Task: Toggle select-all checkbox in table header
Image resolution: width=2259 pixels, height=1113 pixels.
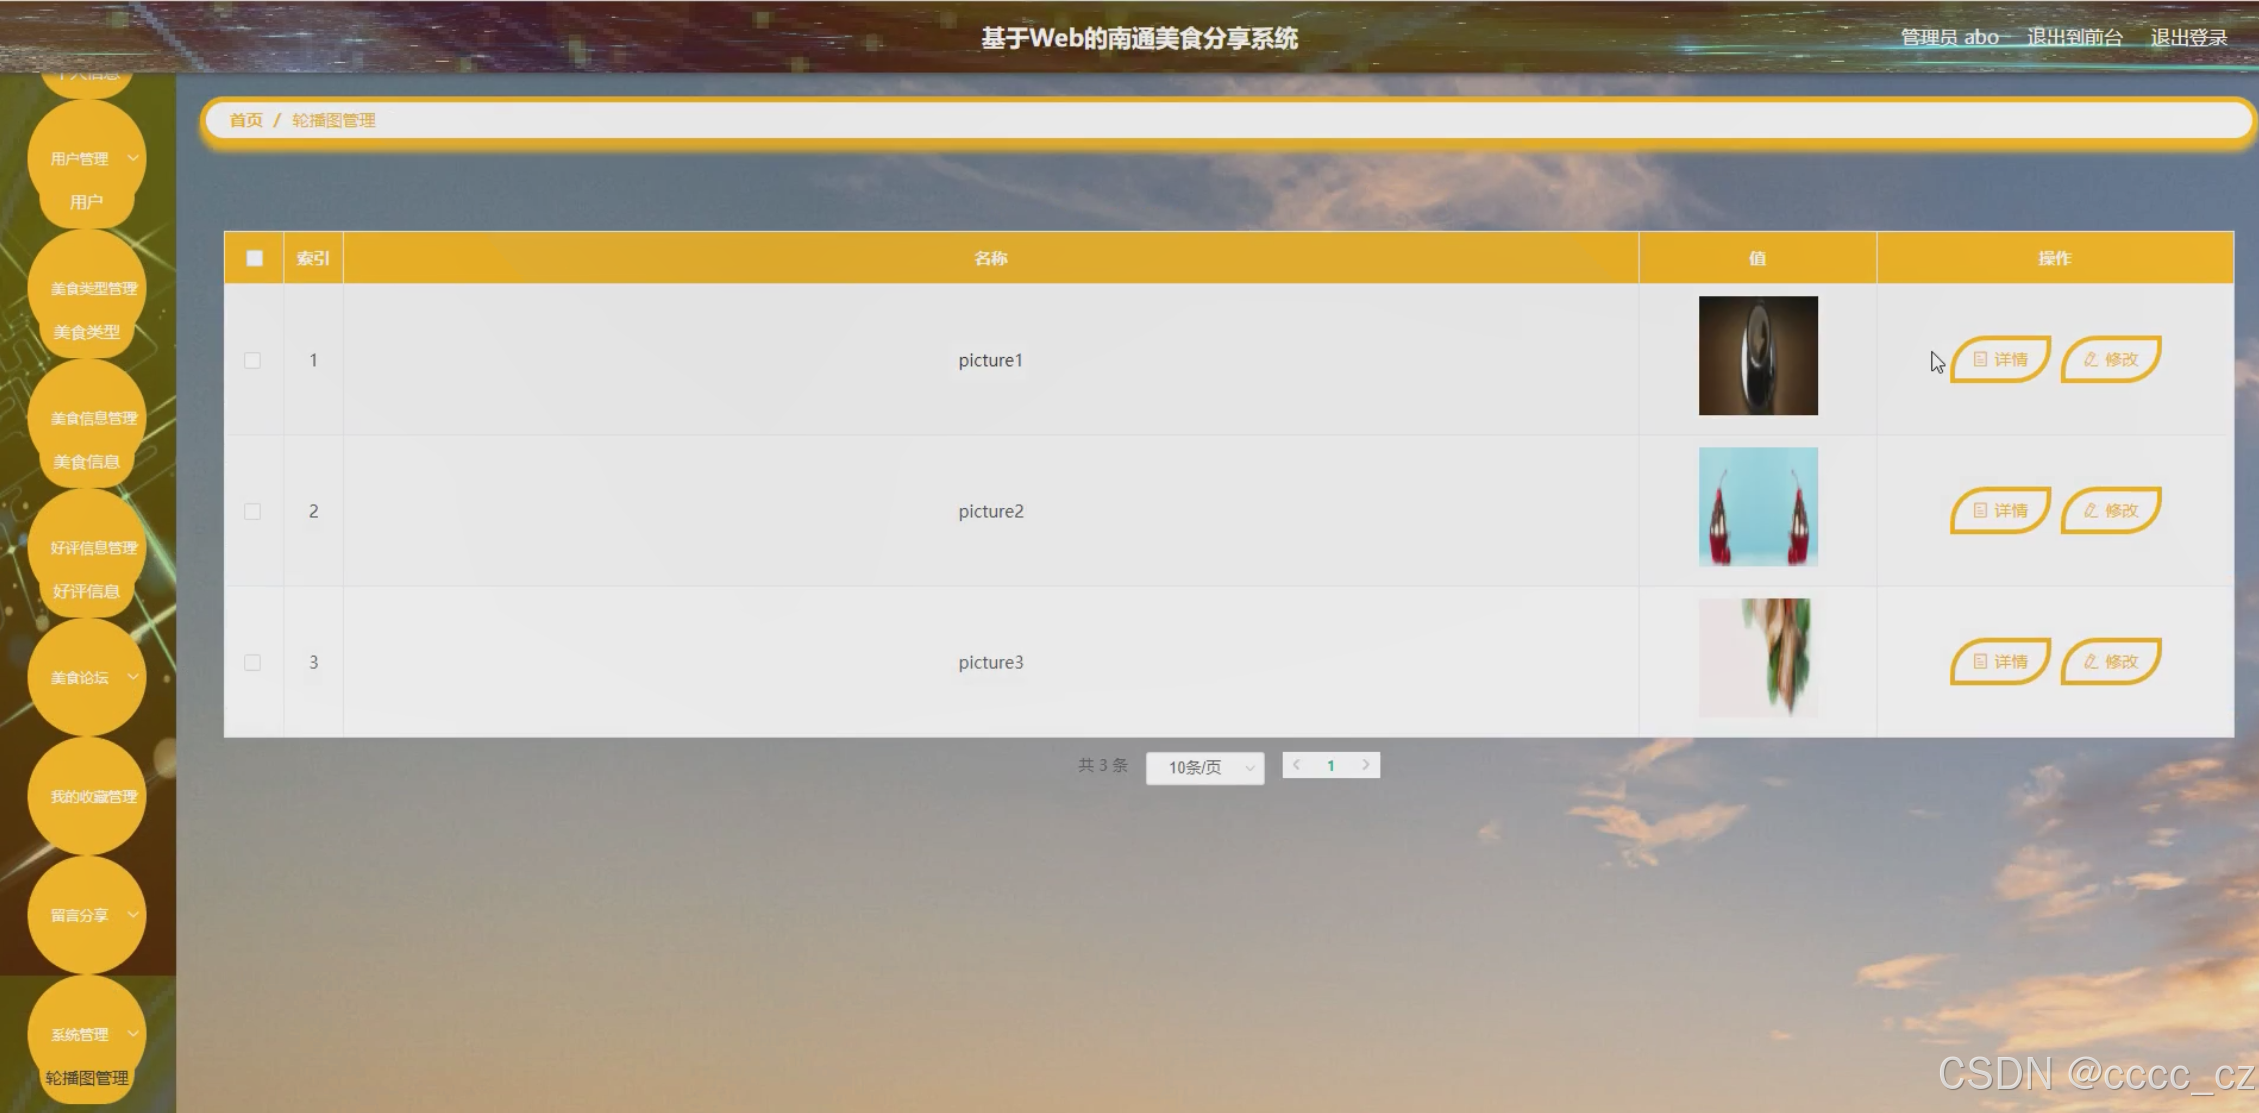Action: point(254,258)
